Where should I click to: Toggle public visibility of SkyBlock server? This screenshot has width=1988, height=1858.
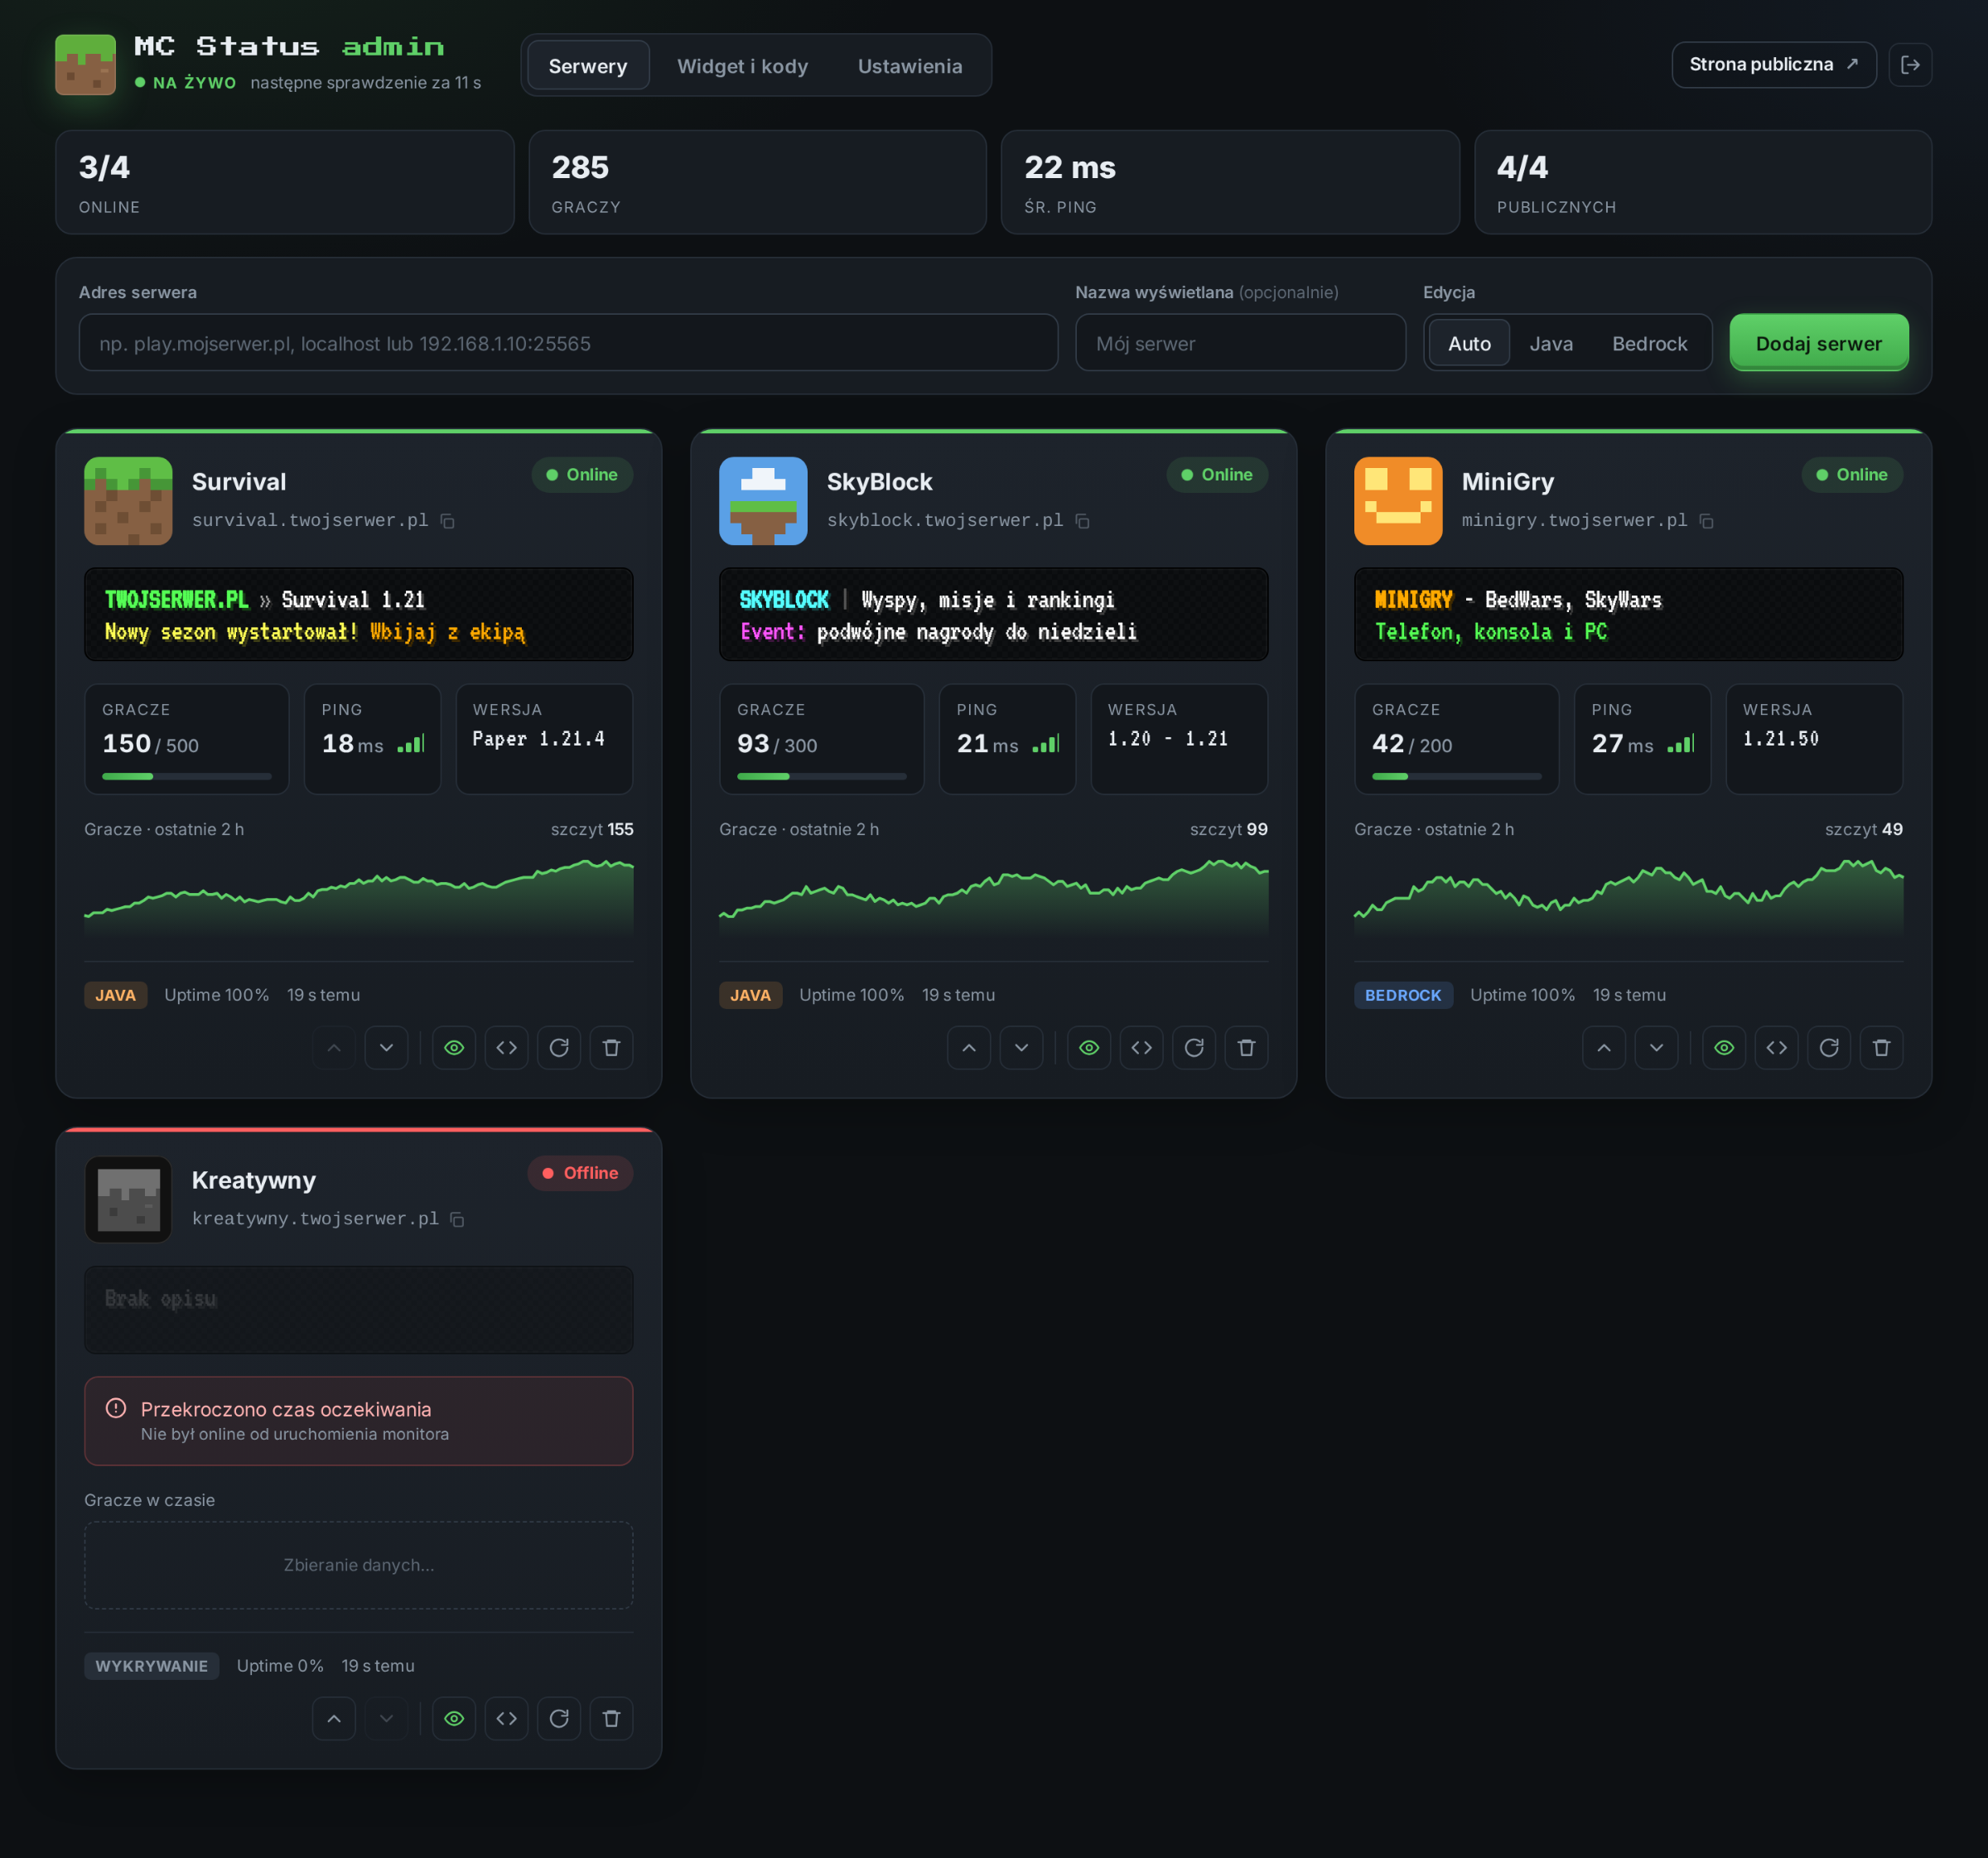[x=1089, y=1048]
